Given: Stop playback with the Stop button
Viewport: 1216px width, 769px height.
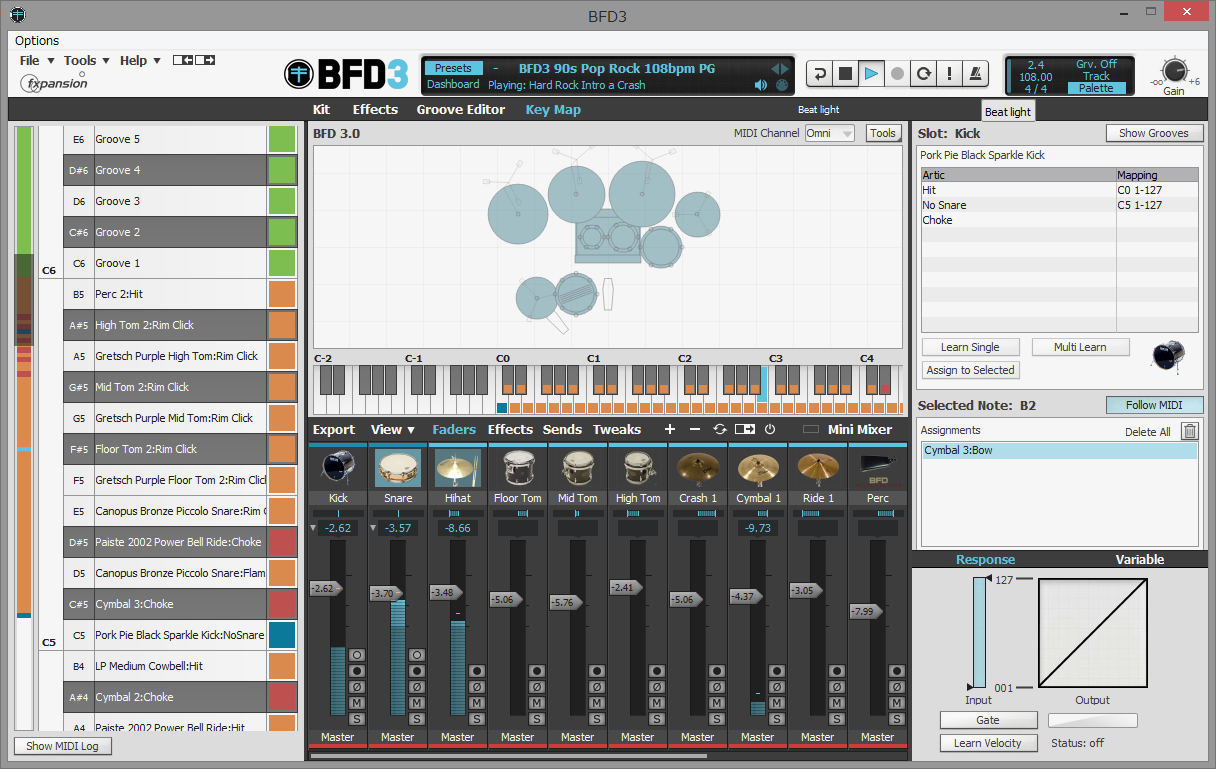Looking at the screenshot, I should [846, 74].
